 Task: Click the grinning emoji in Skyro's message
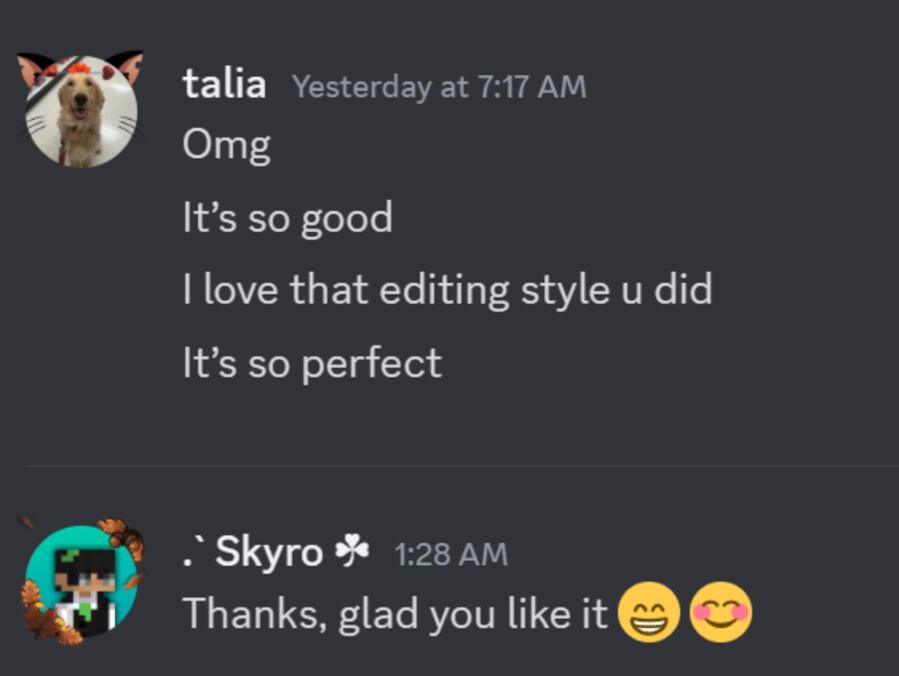648,613
